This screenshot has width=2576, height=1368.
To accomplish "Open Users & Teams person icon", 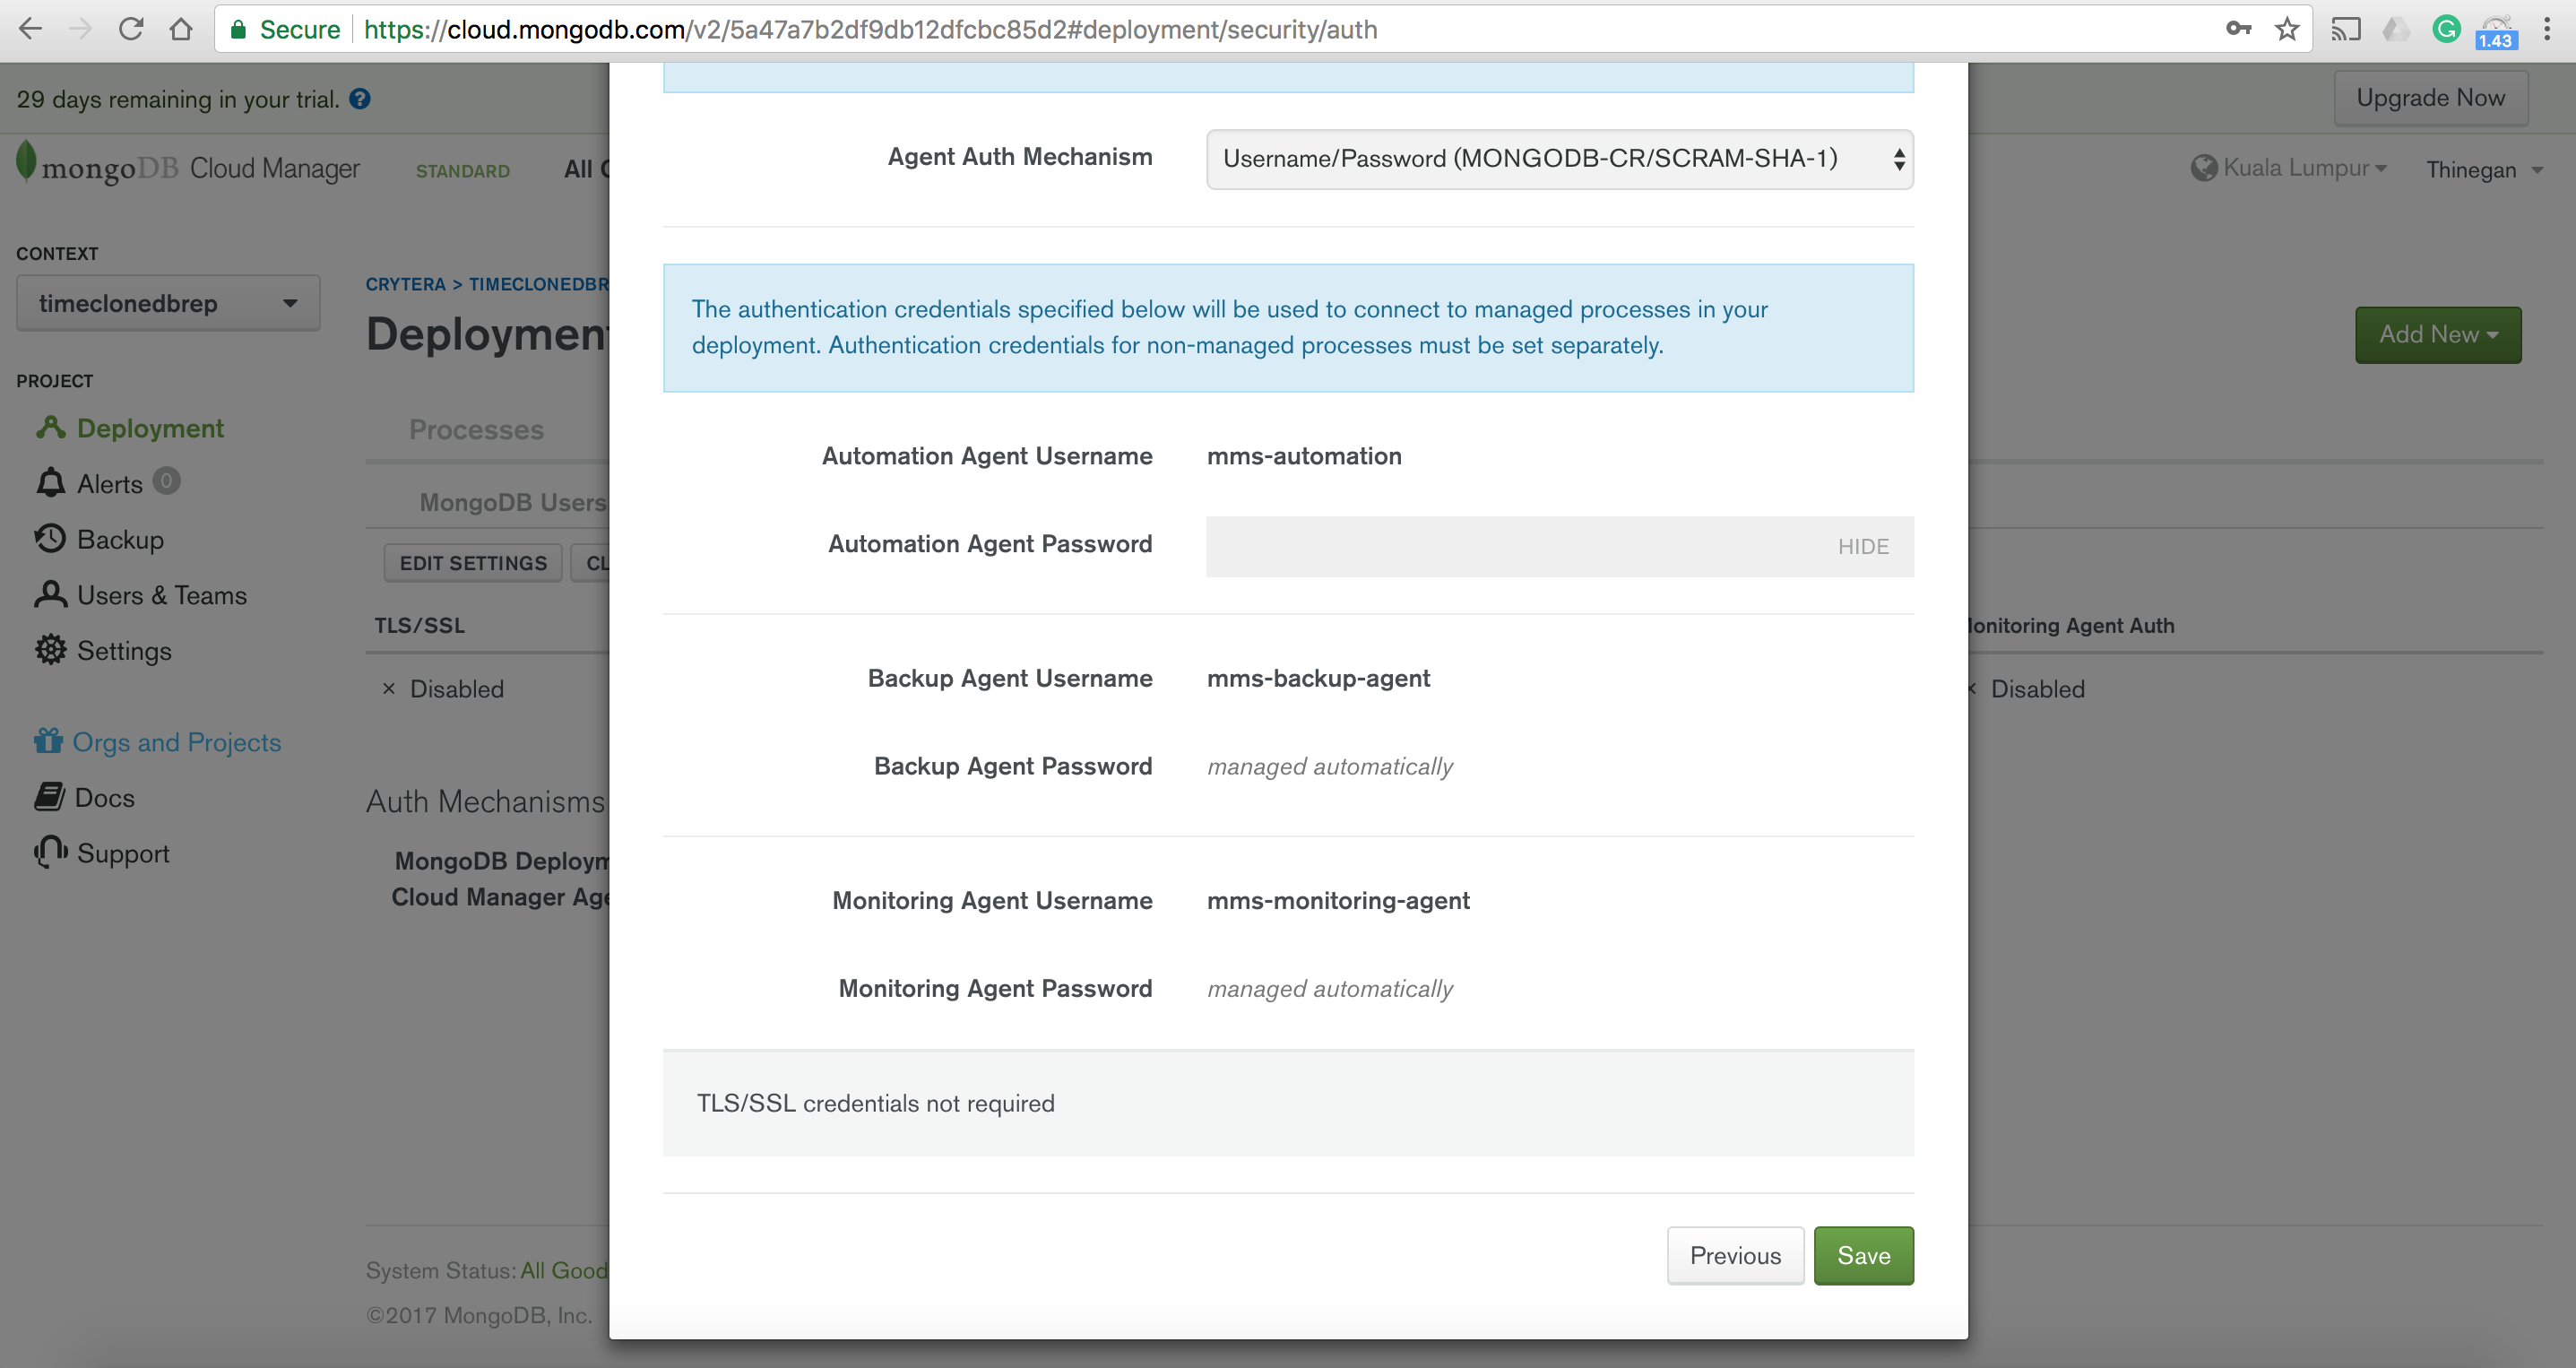I will click(50, 595).
